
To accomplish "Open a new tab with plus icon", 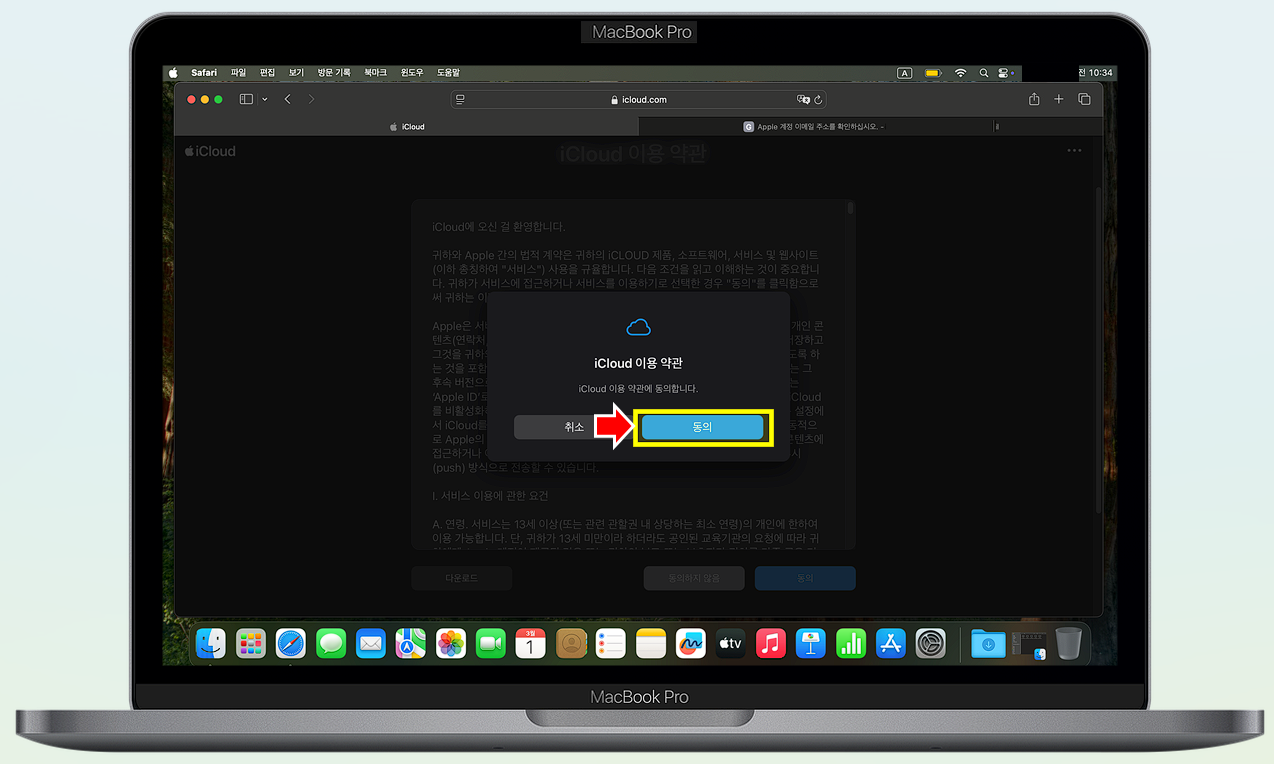I will pyautogui.click(x=1059, y=99).
